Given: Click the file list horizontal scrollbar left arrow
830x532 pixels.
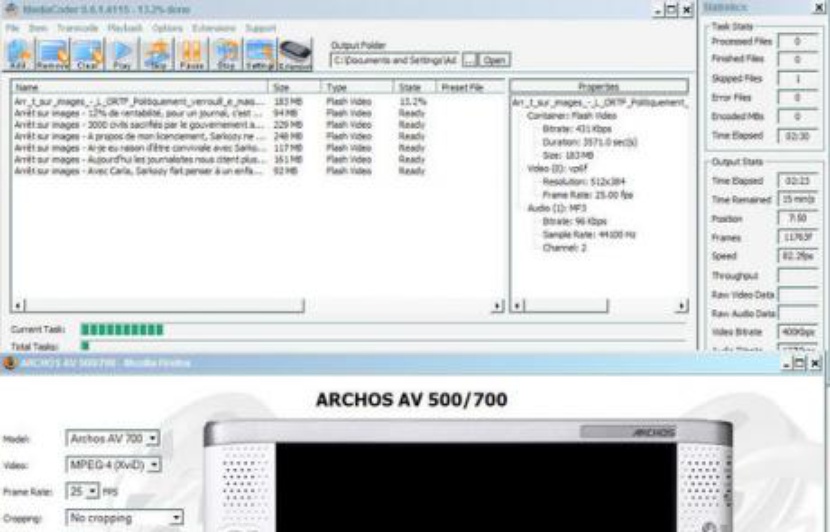Looking at the screenshot, I should (17, 305).
